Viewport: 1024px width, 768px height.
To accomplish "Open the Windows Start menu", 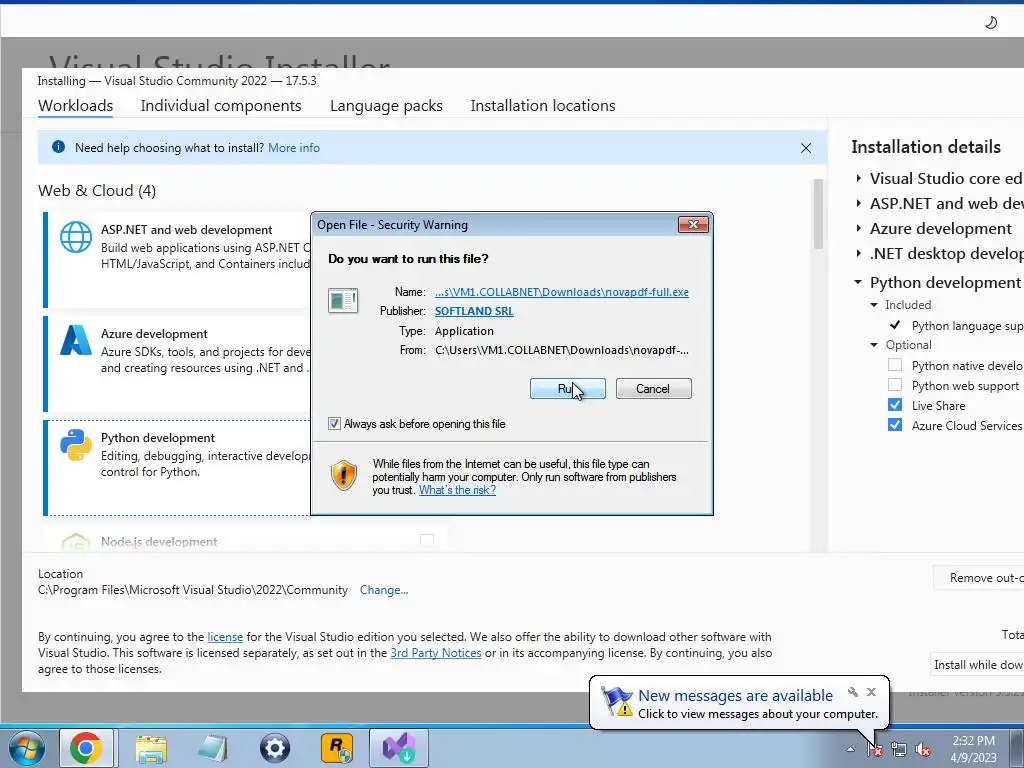I will click(x=26, y=748).
